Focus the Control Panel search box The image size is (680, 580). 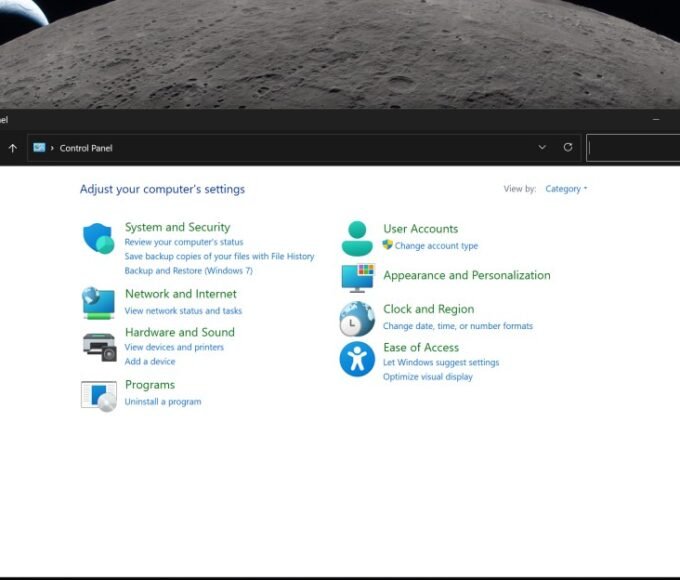634,148
